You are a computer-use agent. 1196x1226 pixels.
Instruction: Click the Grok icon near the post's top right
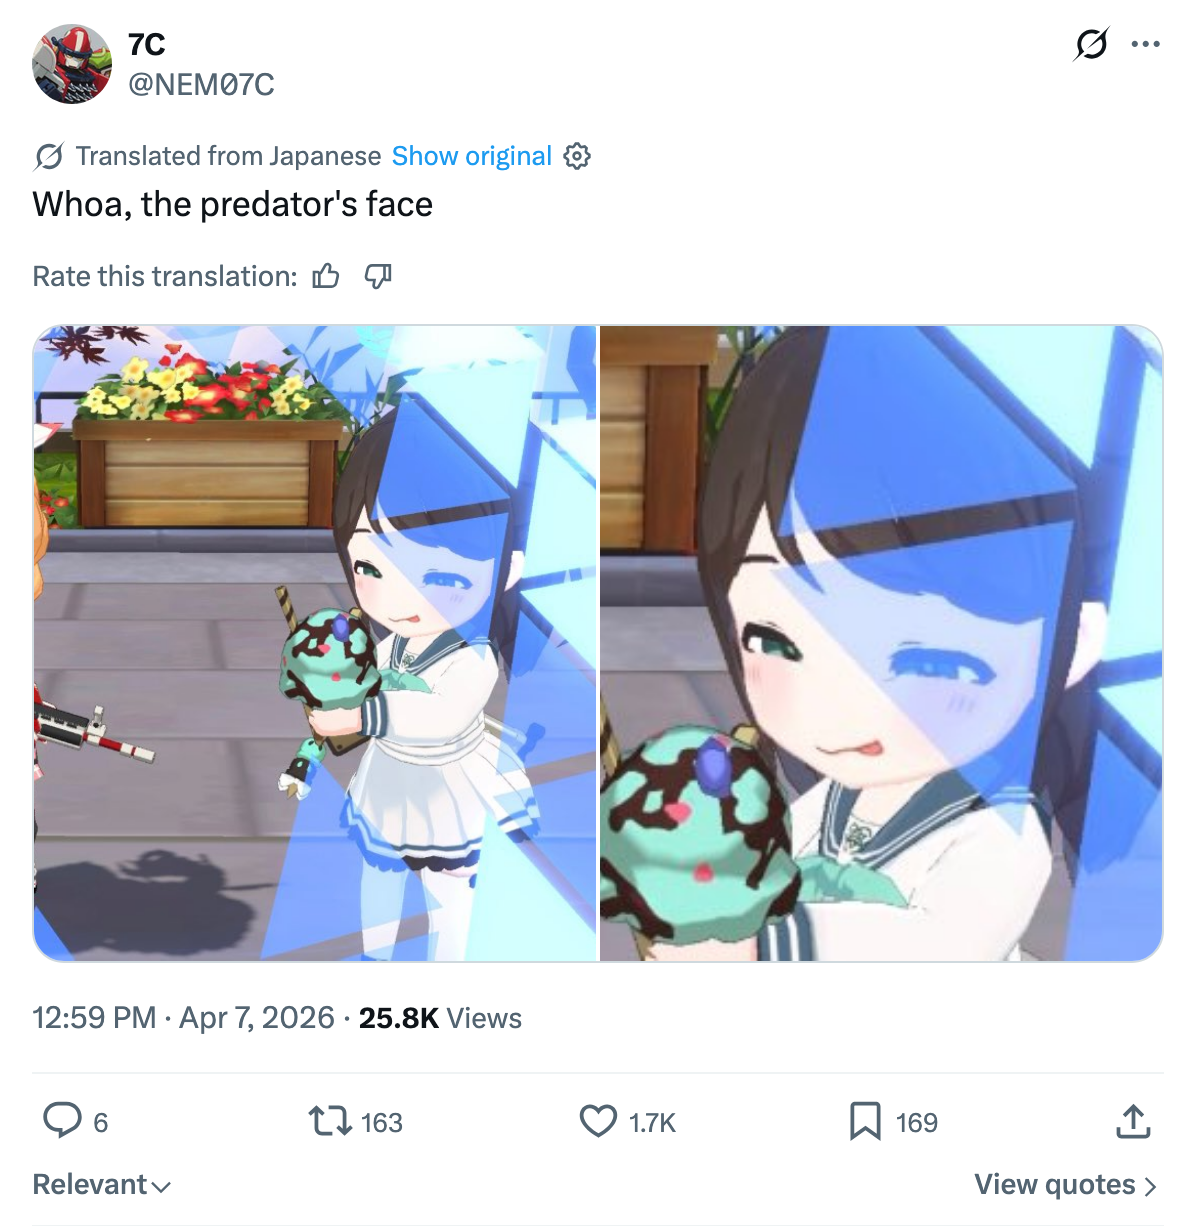click(x=1091, y=44)
